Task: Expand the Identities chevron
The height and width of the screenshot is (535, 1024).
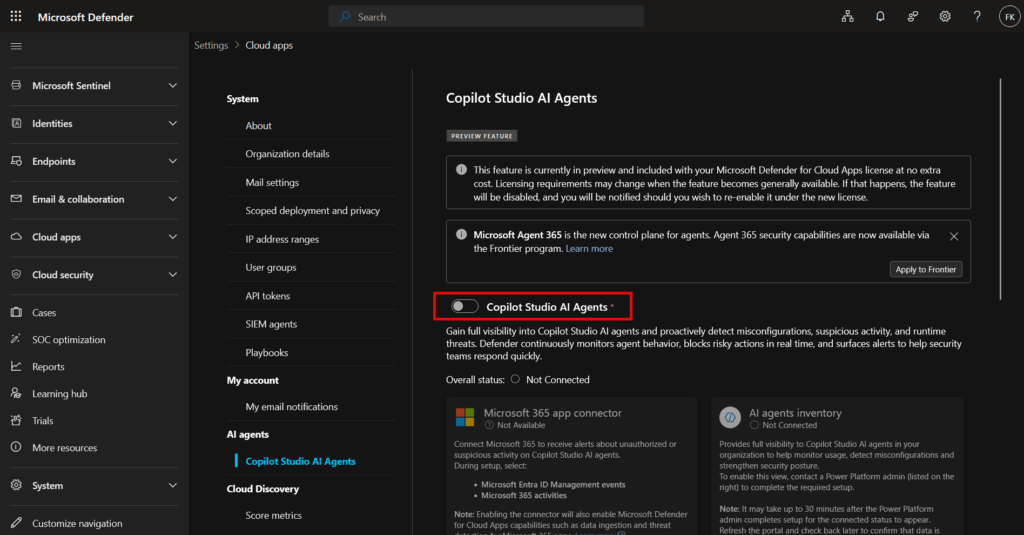Action: (172, 123)
